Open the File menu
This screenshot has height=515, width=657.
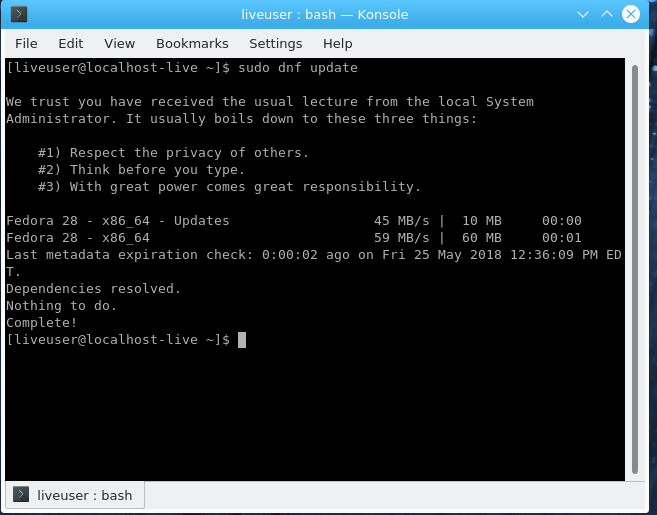(x=26, y=44)
